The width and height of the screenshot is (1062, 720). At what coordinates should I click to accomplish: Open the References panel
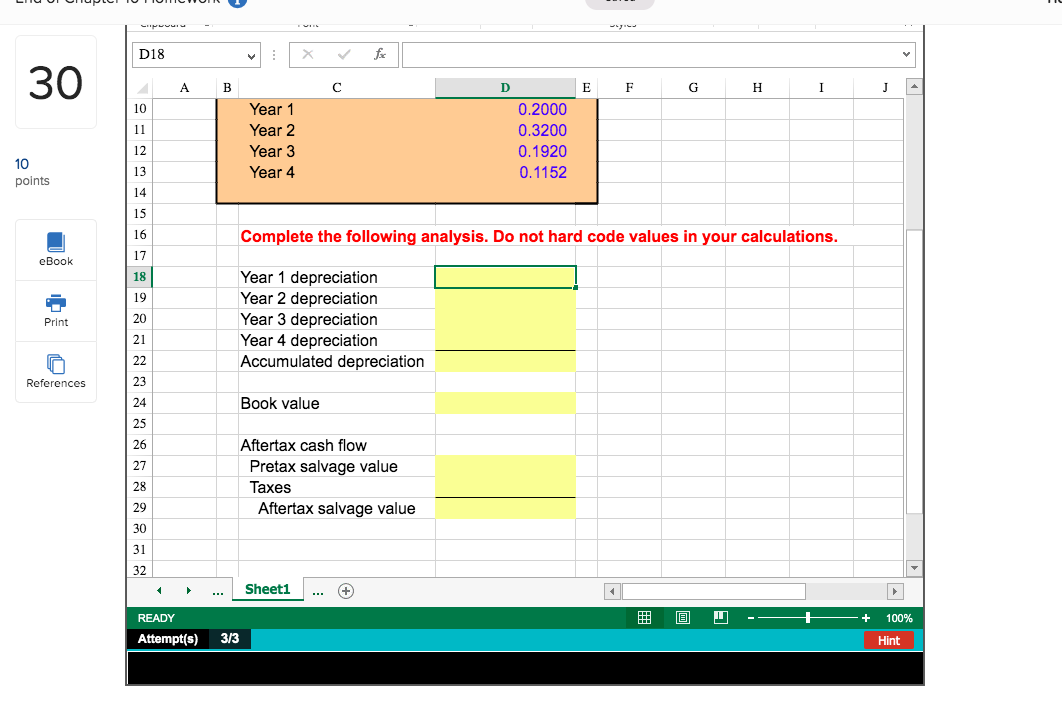click(x=55, y=372)
